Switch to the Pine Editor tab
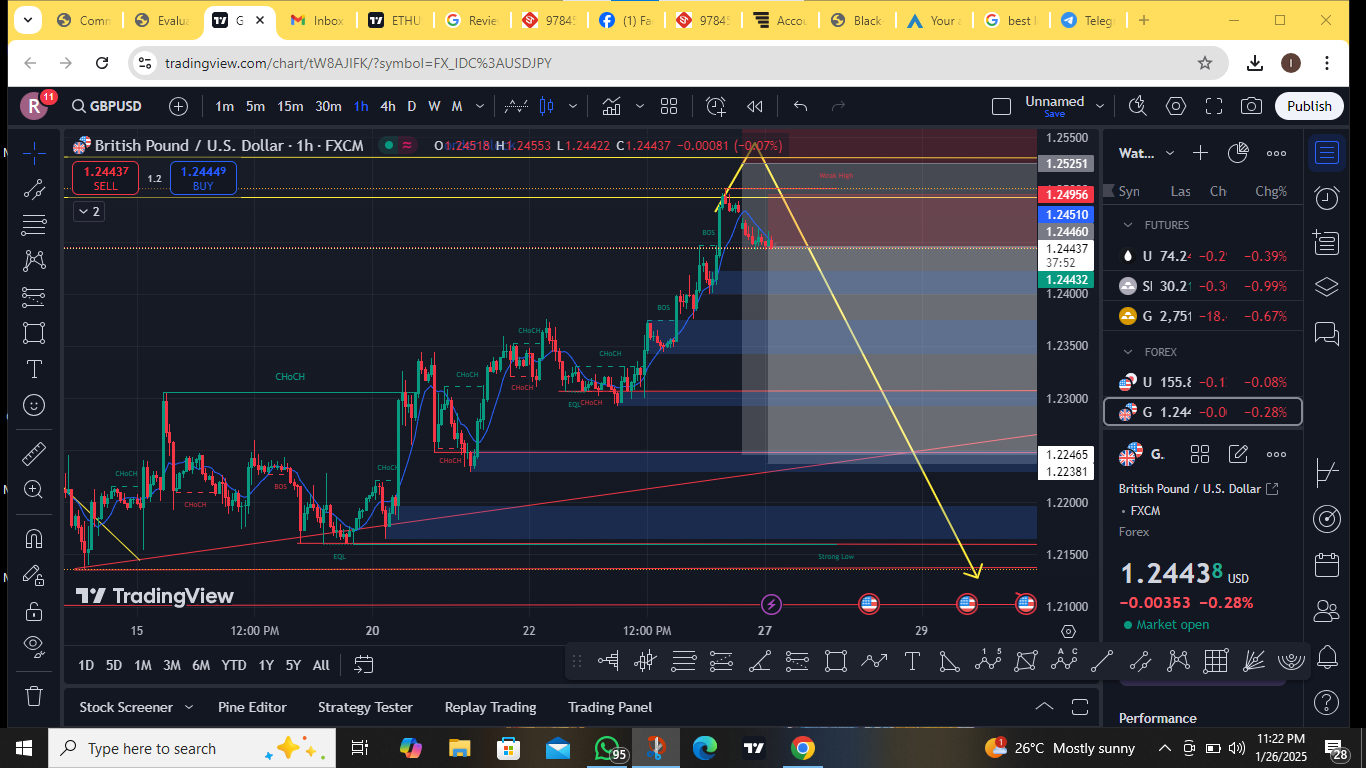Screen dimensions: 1366x768 [251, 707]
